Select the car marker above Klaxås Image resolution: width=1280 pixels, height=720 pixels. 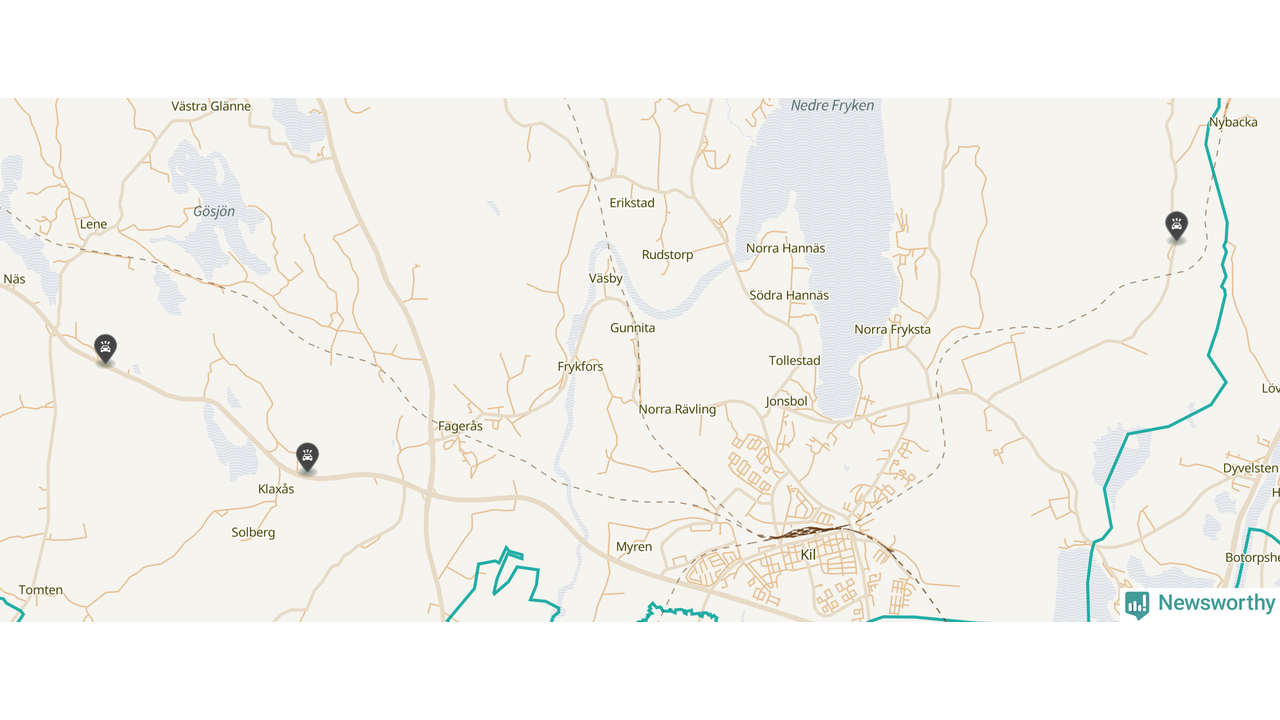coord(307,457)
